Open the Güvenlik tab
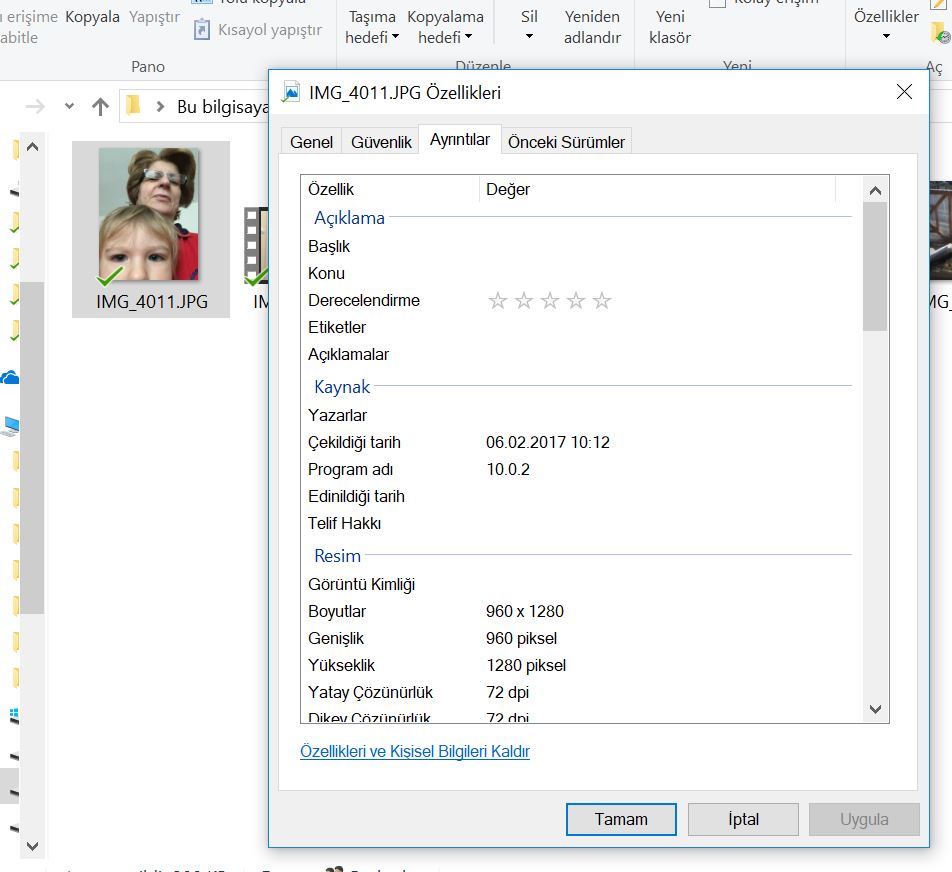The image size is (952, 872). 381,142
